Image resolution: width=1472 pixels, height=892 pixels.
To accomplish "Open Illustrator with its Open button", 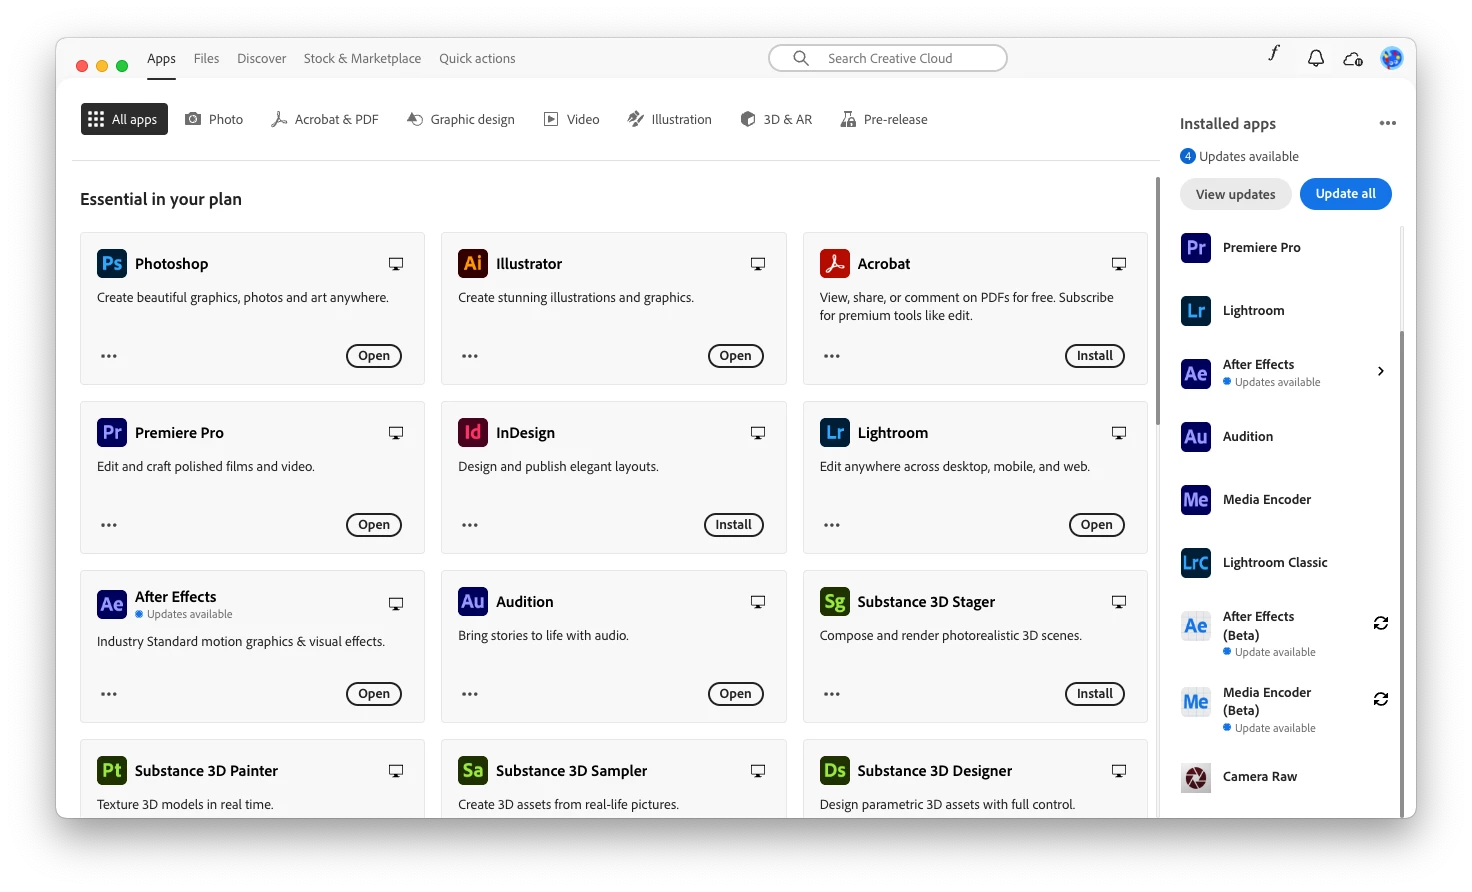I will [x=735, y=356].
